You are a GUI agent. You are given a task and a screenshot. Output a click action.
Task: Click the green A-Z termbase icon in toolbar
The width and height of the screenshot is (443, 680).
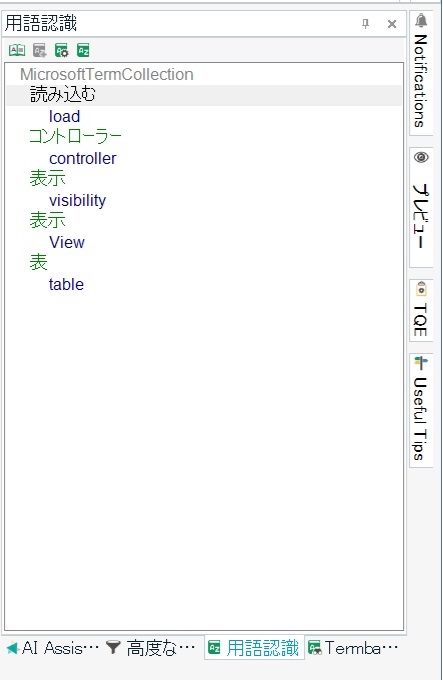[83, 50]
